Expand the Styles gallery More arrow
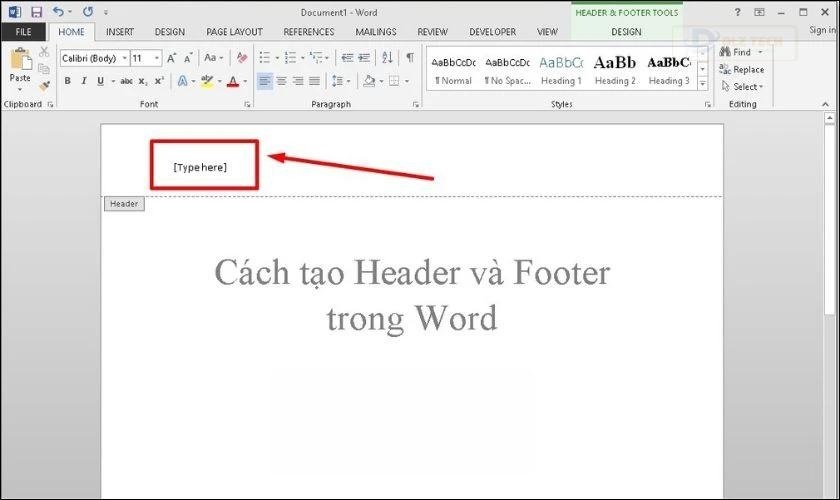The width and height of the screenshot is (840, 500). [x=702, y=84]
